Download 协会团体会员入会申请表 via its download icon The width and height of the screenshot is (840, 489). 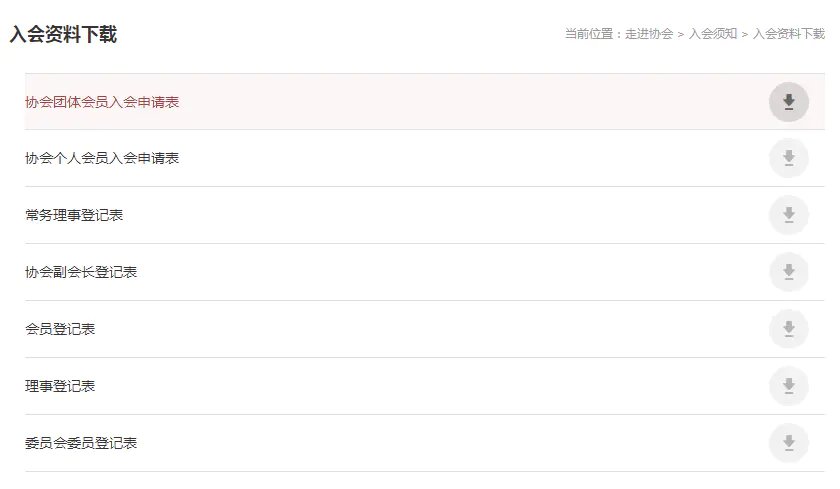click(789, 102)
